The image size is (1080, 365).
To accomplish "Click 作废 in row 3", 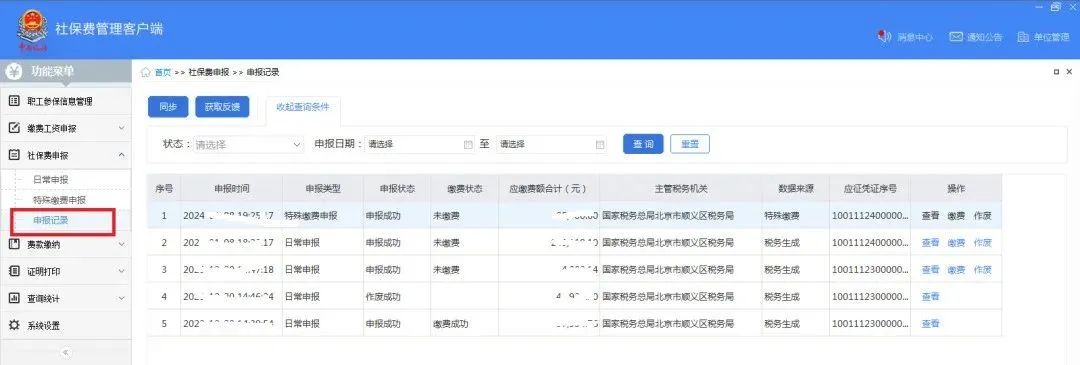I will [982, 270].
